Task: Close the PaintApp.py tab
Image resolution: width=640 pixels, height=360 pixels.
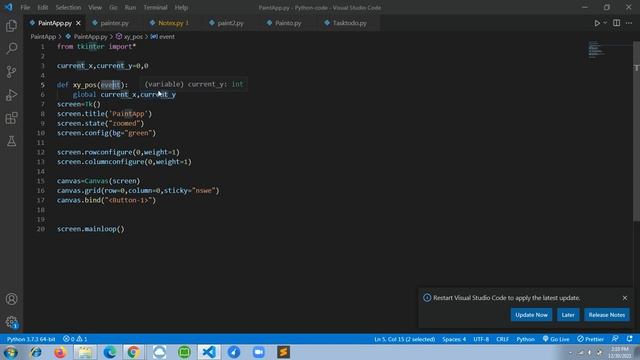Action: pyautogui.click(x=78, y=23)
